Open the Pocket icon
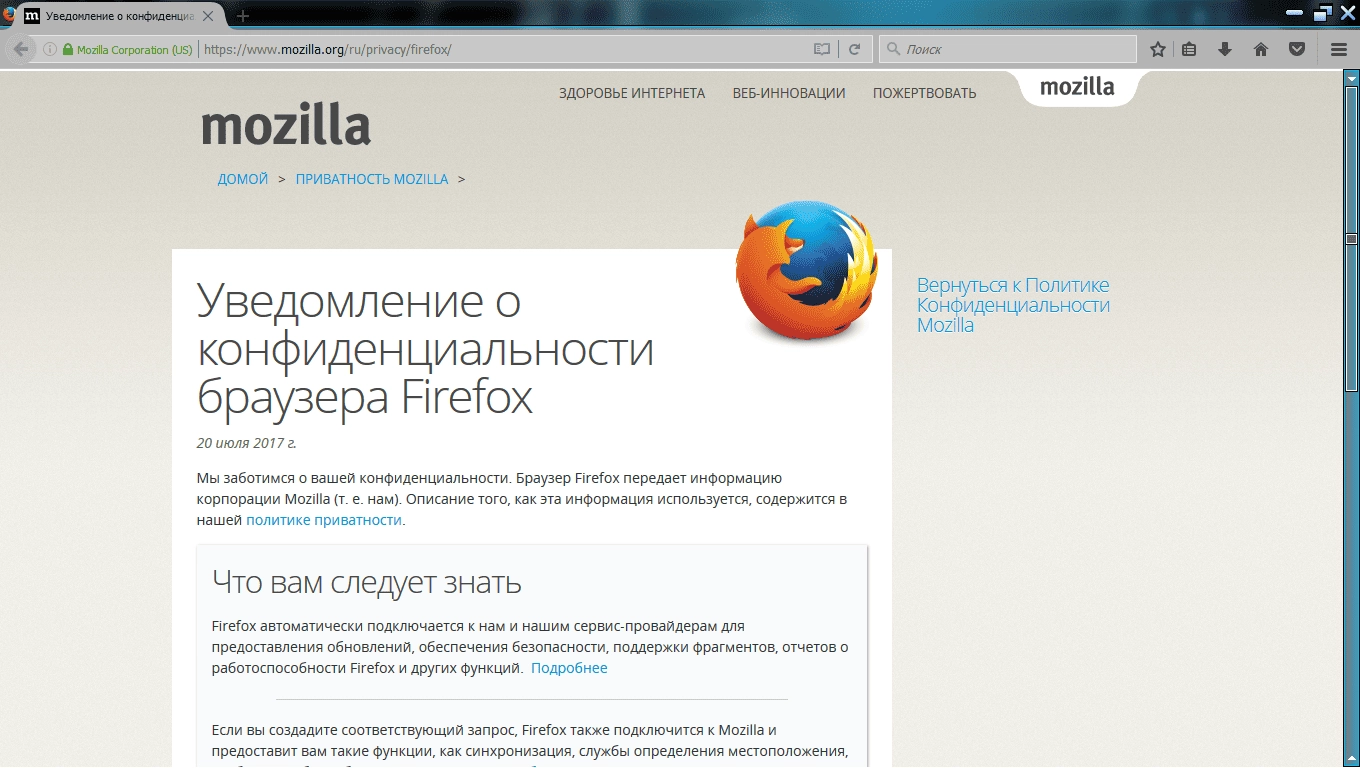 pyautogui.click(x=1297, y=49)
